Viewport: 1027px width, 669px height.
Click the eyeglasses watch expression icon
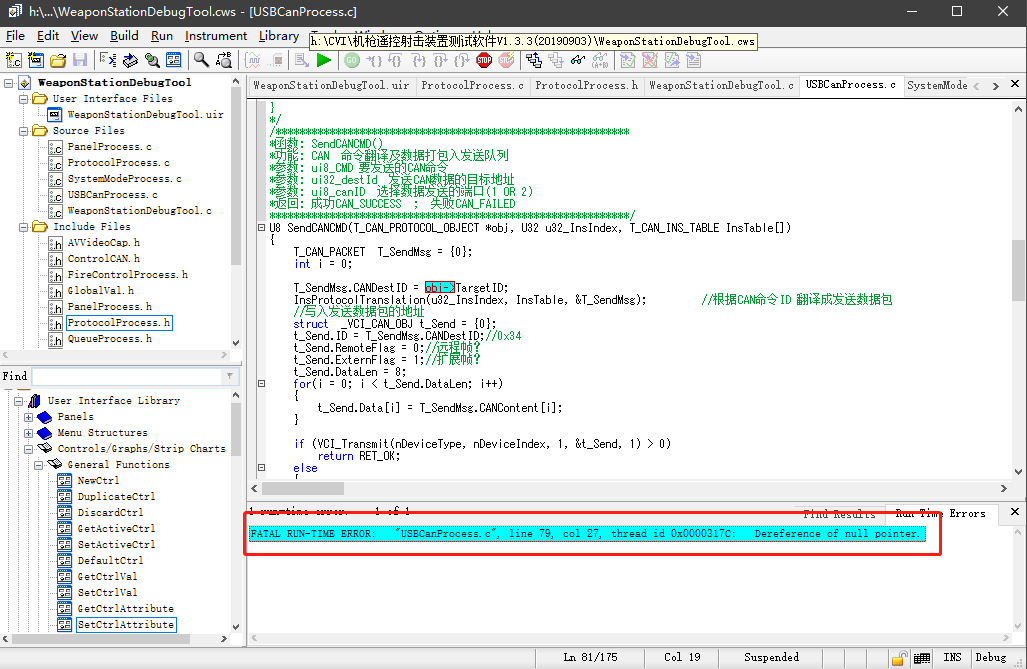pyautogui.click(x=578, y=60)
